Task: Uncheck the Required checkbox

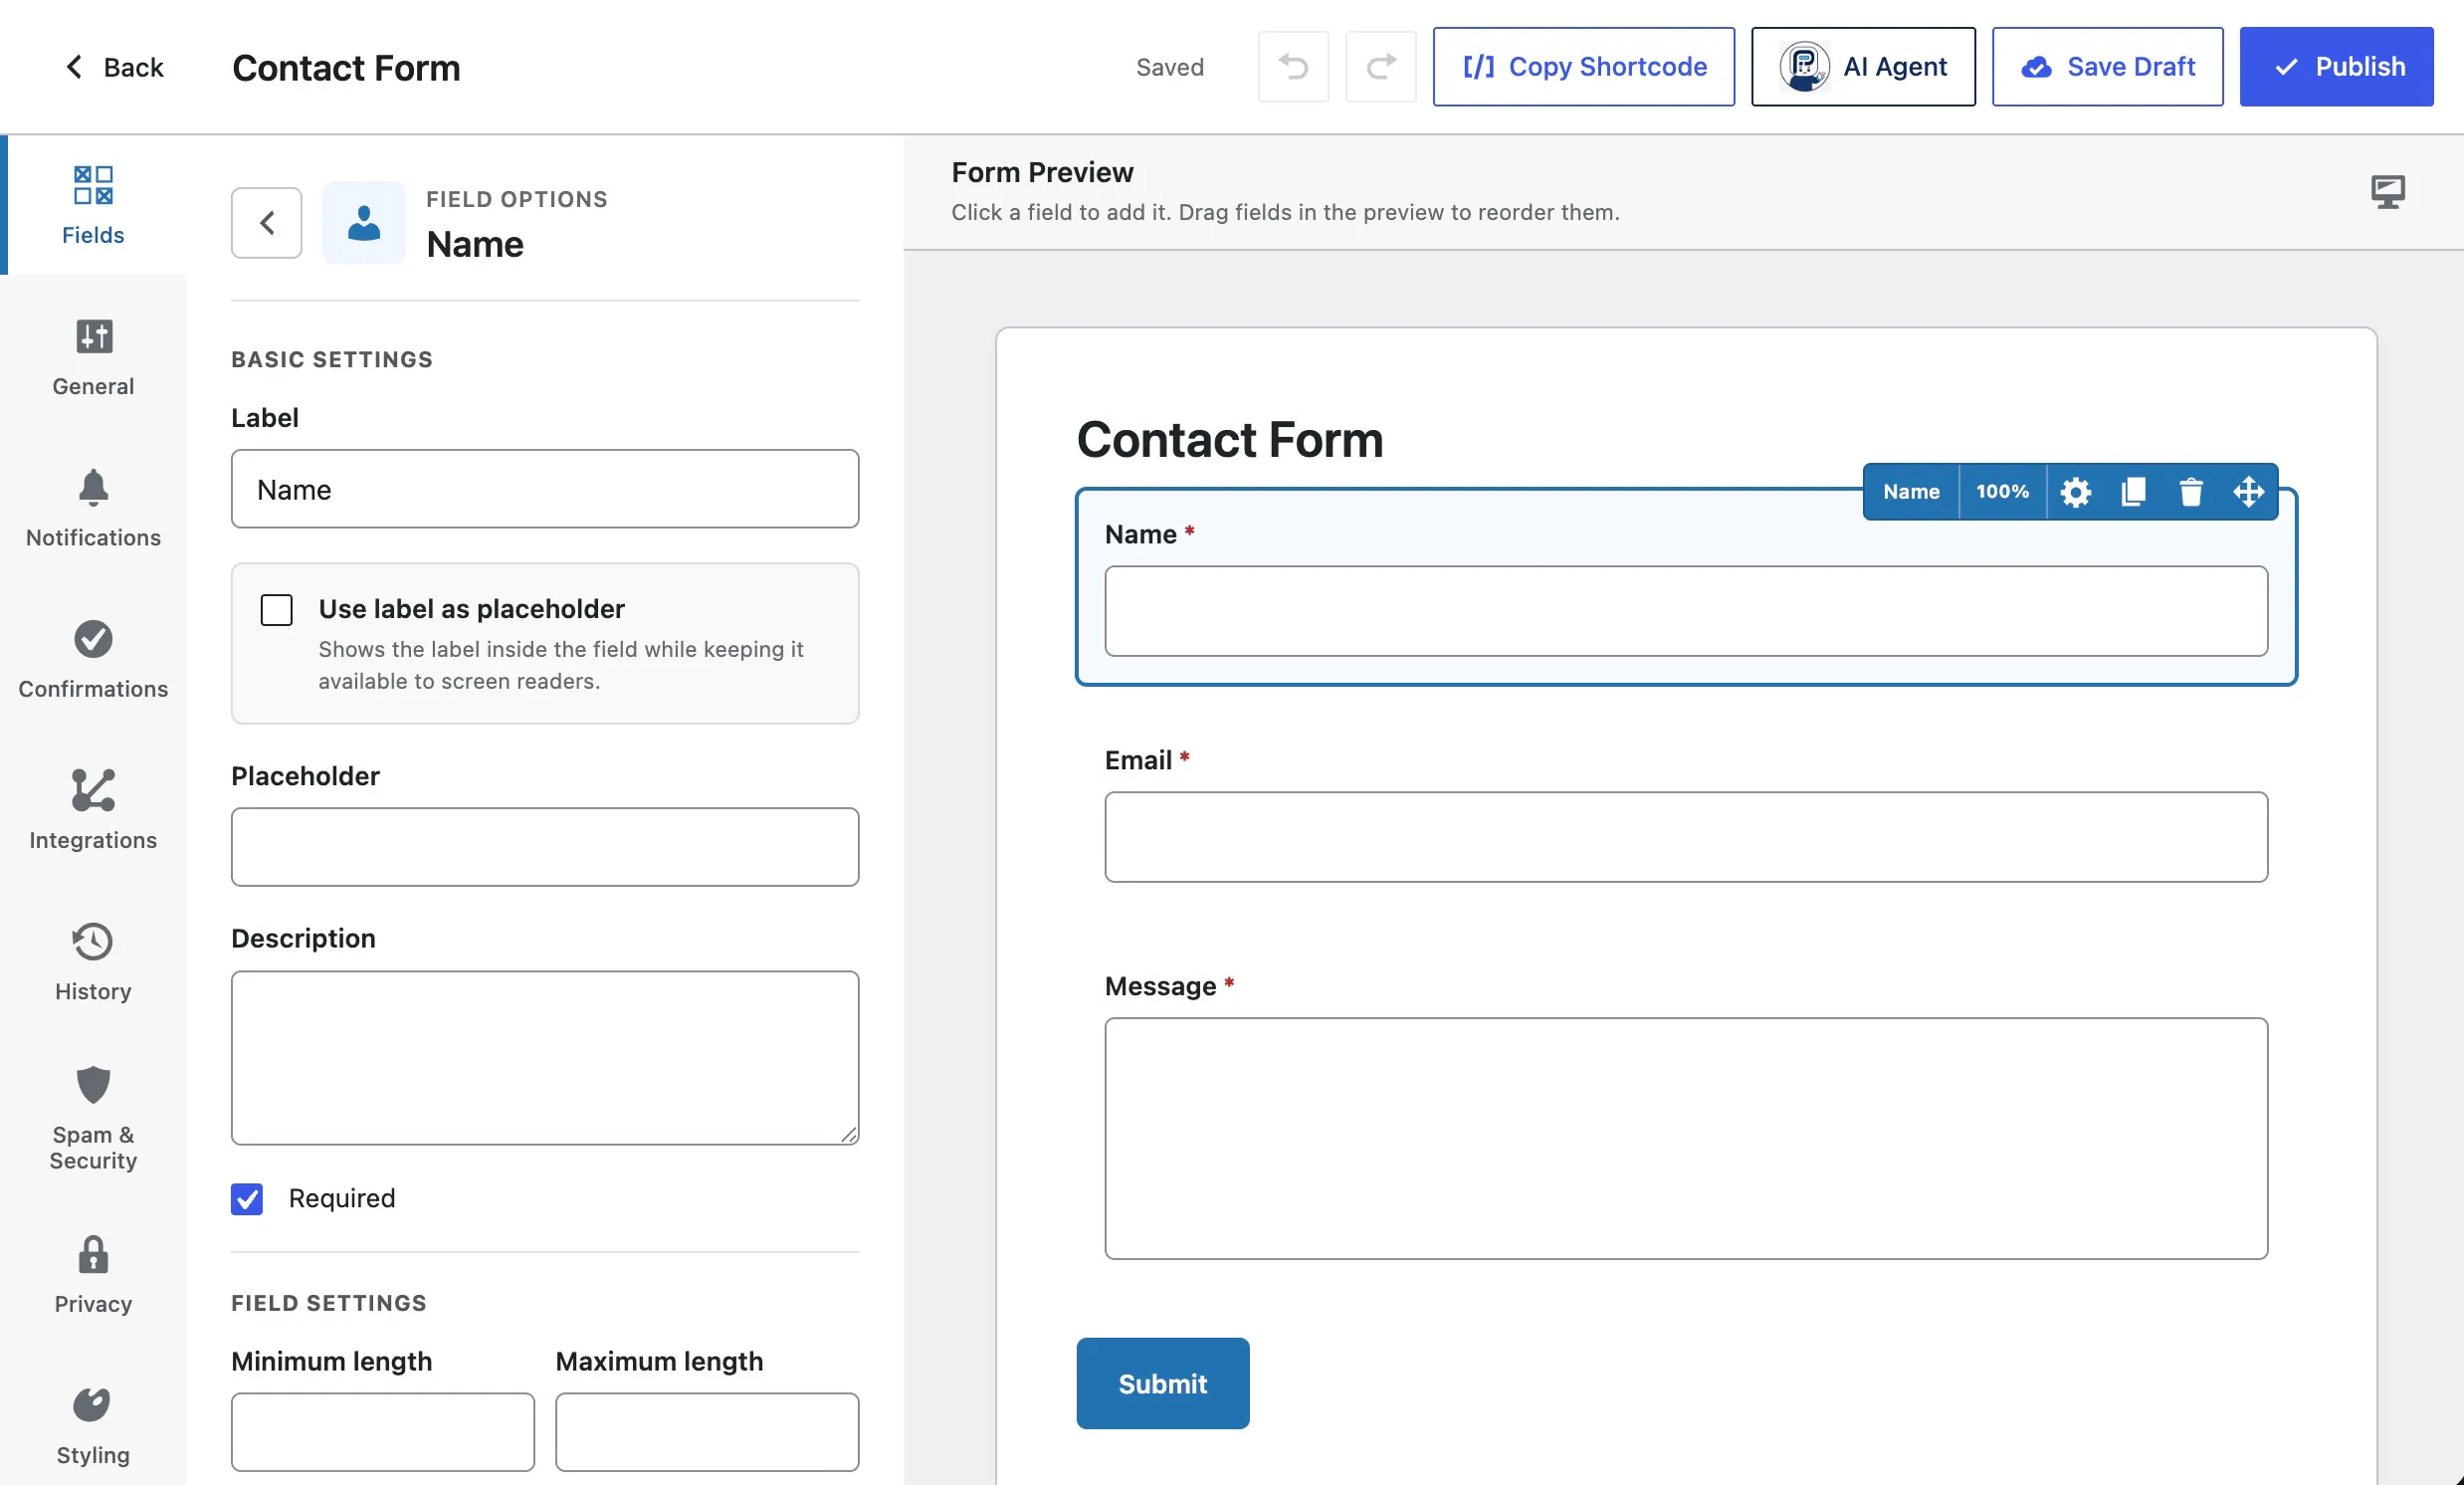Action: tap(247, 1199)
